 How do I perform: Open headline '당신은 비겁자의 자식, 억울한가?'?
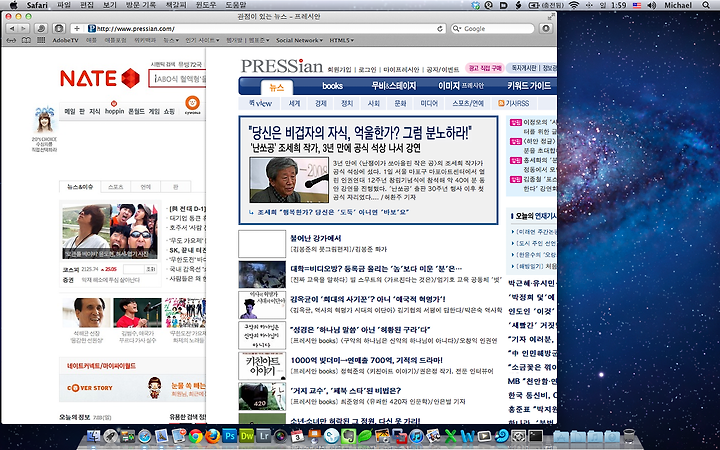[360, 134]
